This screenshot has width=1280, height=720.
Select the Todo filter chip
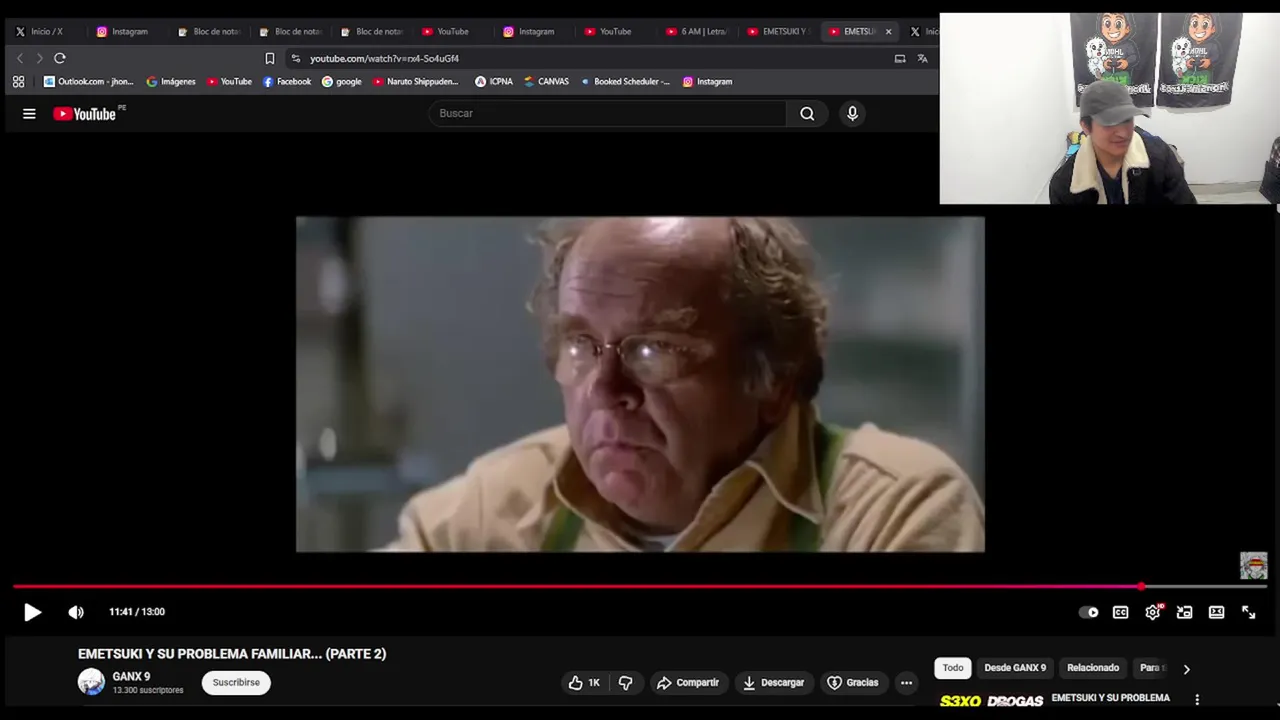pos(953,668)
